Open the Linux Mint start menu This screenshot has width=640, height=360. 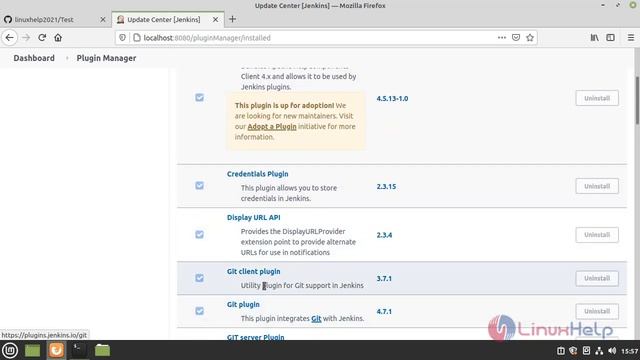coord(10,350)
